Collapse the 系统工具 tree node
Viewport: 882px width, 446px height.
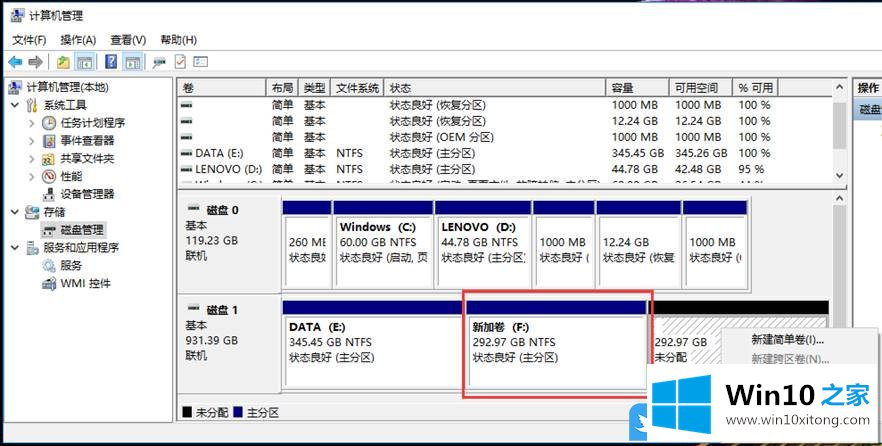(15, 105)
